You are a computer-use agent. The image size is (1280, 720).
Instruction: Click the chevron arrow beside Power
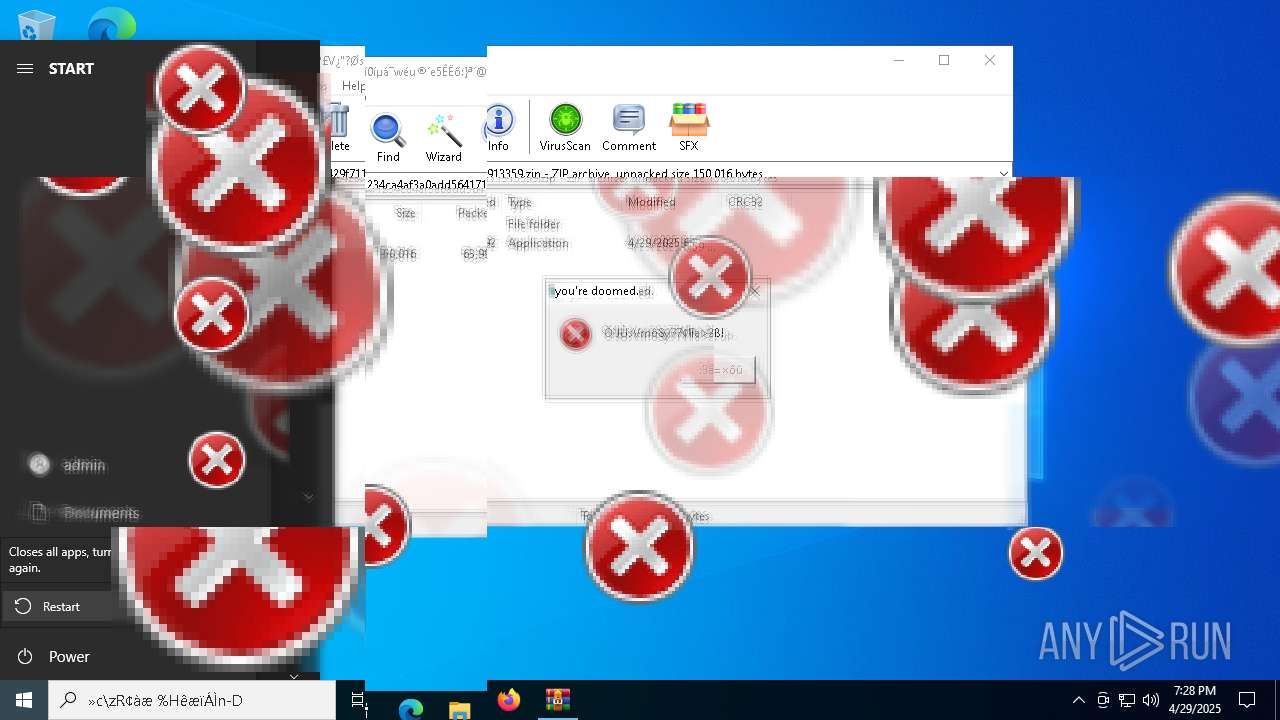[x=294, y=676]
